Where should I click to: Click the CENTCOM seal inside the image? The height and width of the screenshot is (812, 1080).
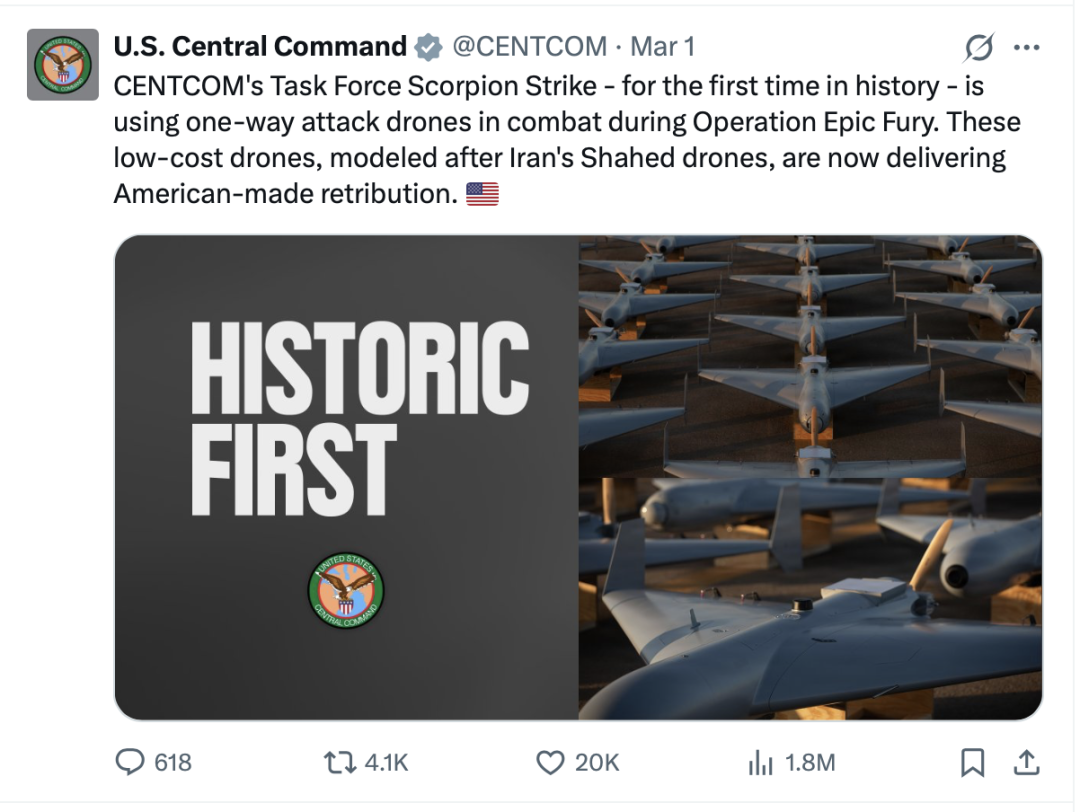[x=346, y=590]
